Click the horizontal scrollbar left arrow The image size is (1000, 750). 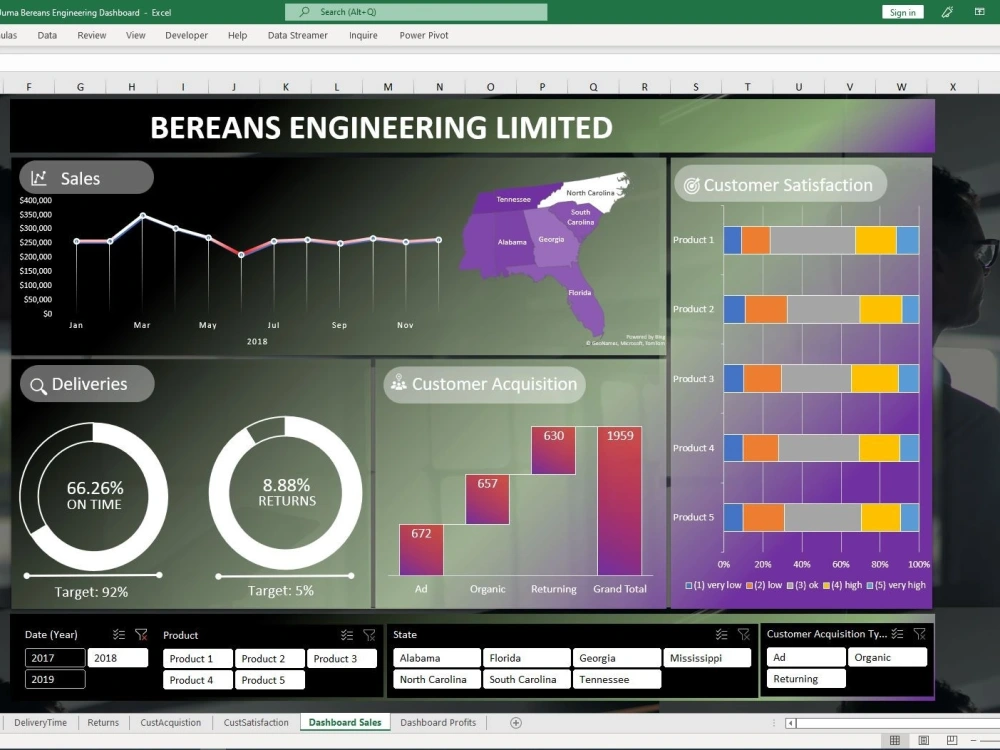[789, 722]
